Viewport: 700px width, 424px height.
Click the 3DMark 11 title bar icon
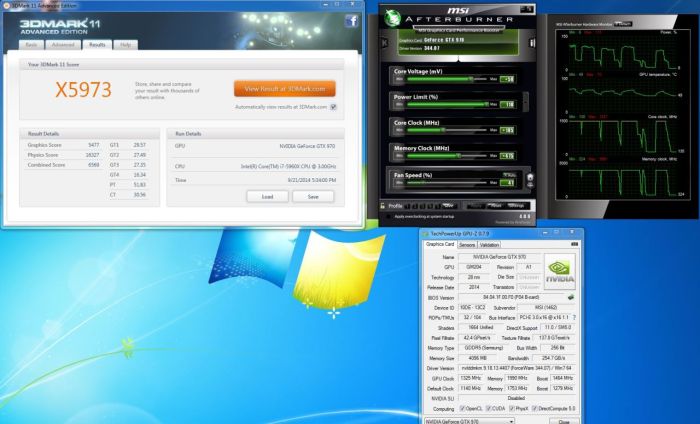(x=5, y=5)
